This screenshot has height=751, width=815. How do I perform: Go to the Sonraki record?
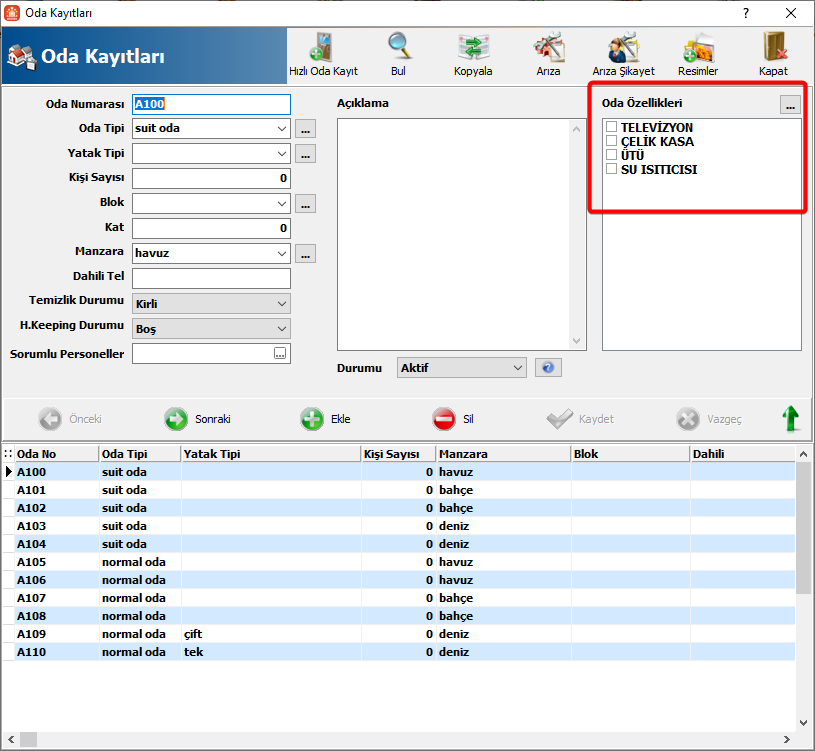click(198, 419)
